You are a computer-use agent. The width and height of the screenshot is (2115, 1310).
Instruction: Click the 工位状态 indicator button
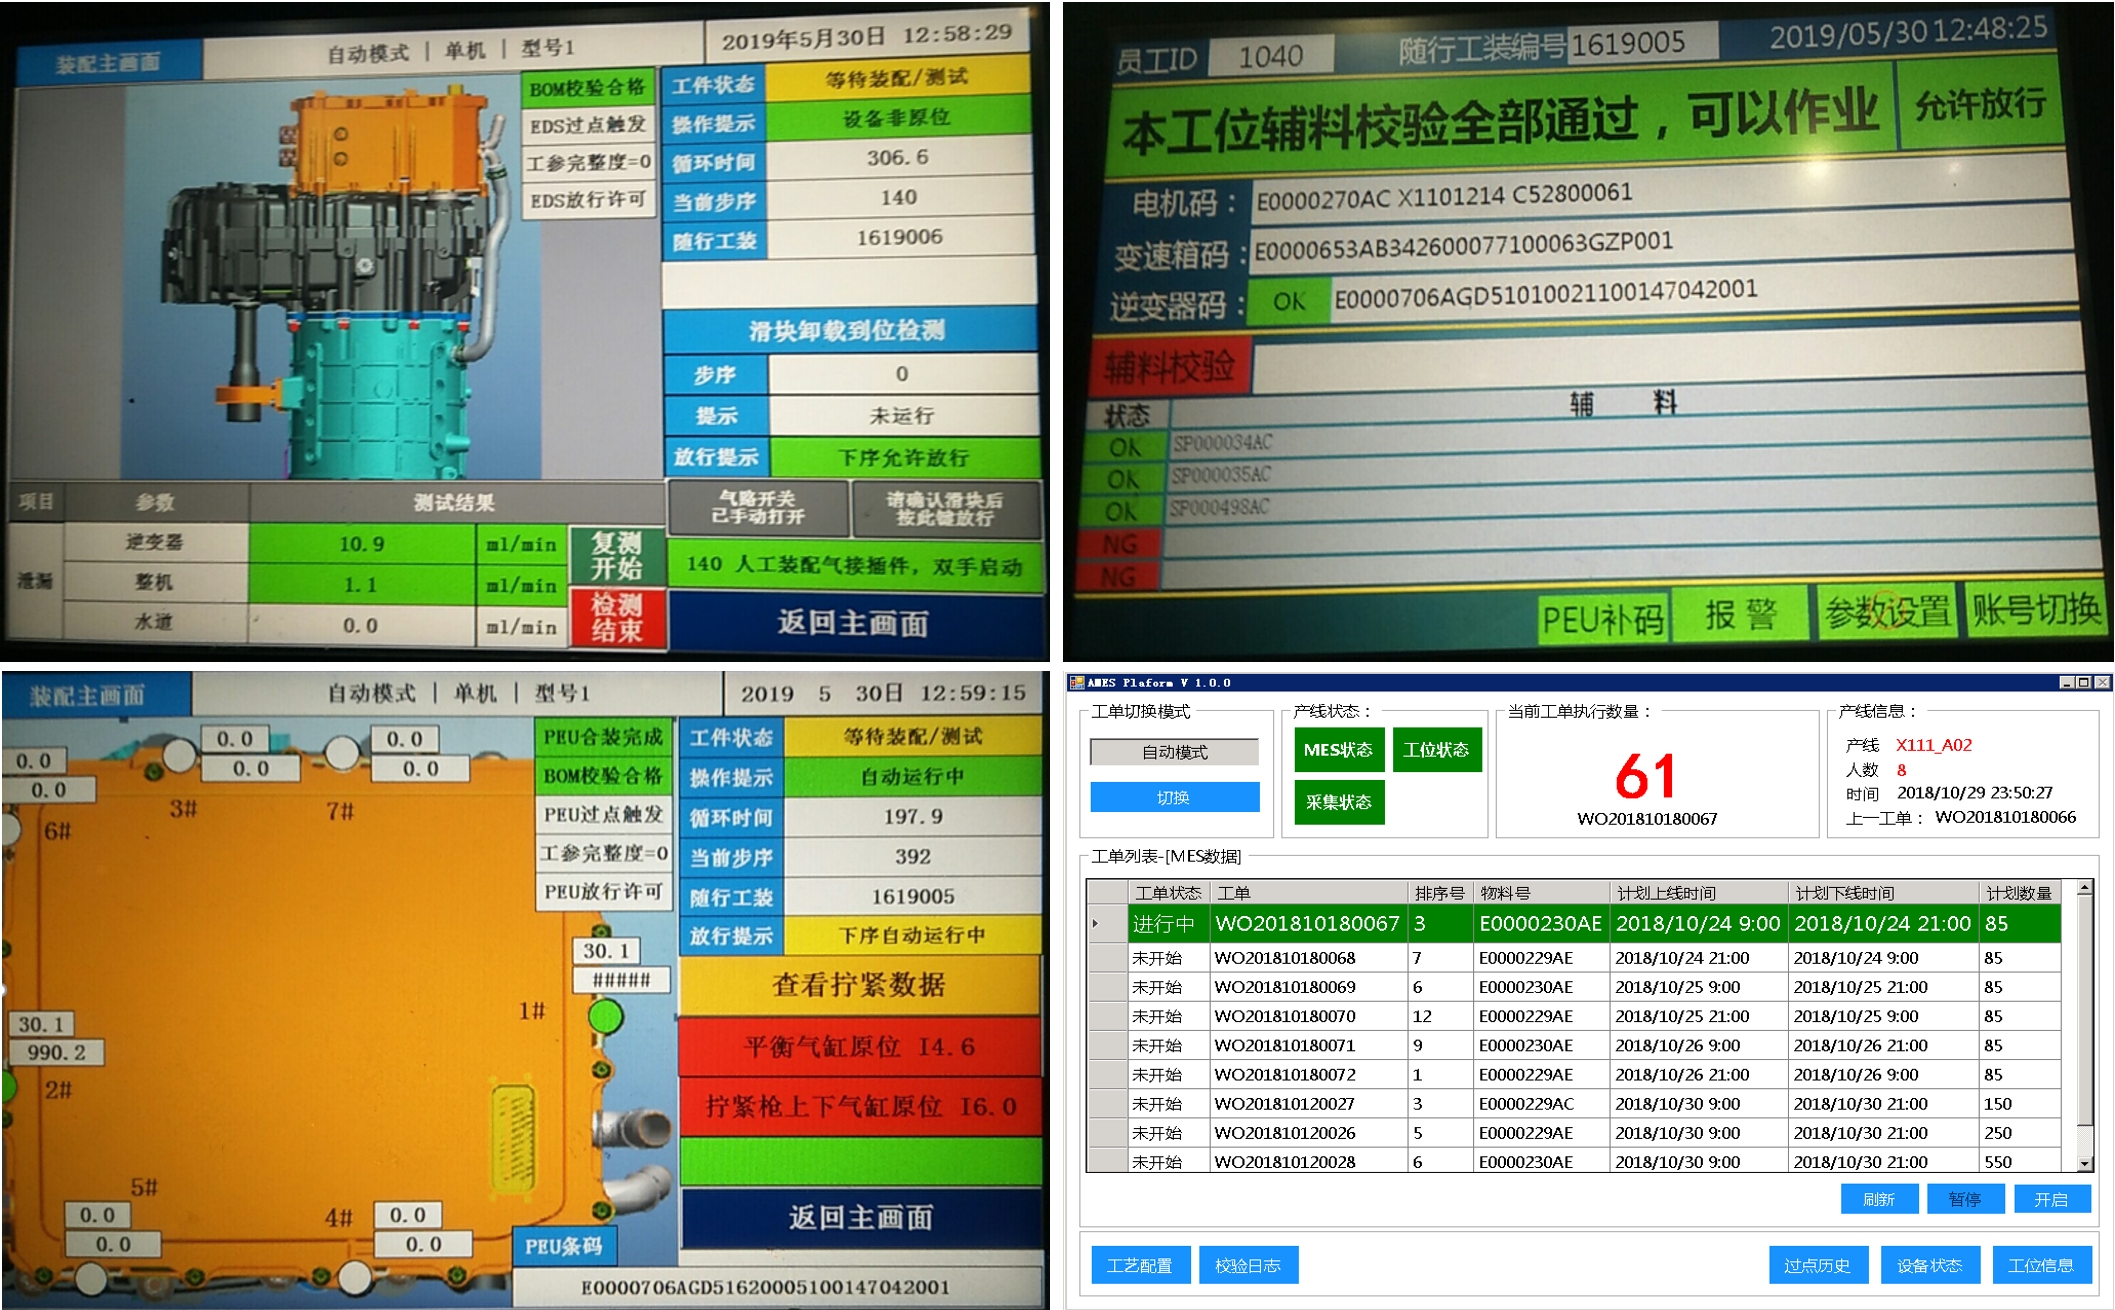(1436, 750)
